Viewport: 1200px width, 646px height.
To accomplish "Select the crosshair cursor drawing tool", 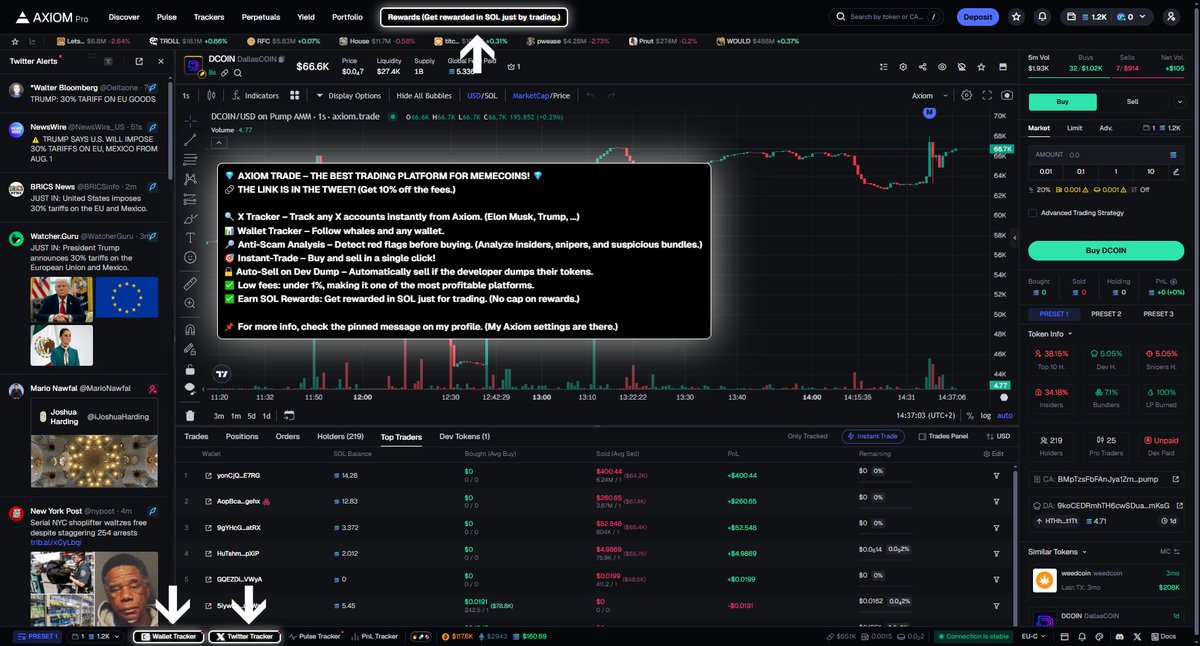I will [x=190, y=121].
